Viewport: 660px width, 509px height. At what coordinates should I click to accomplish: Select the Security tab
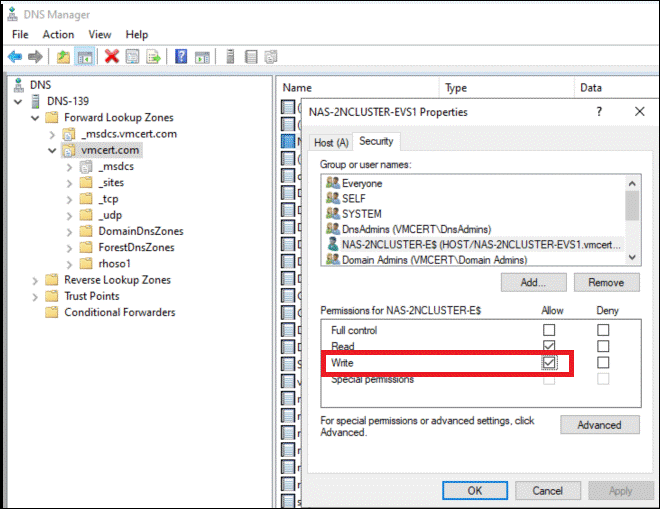376,141
